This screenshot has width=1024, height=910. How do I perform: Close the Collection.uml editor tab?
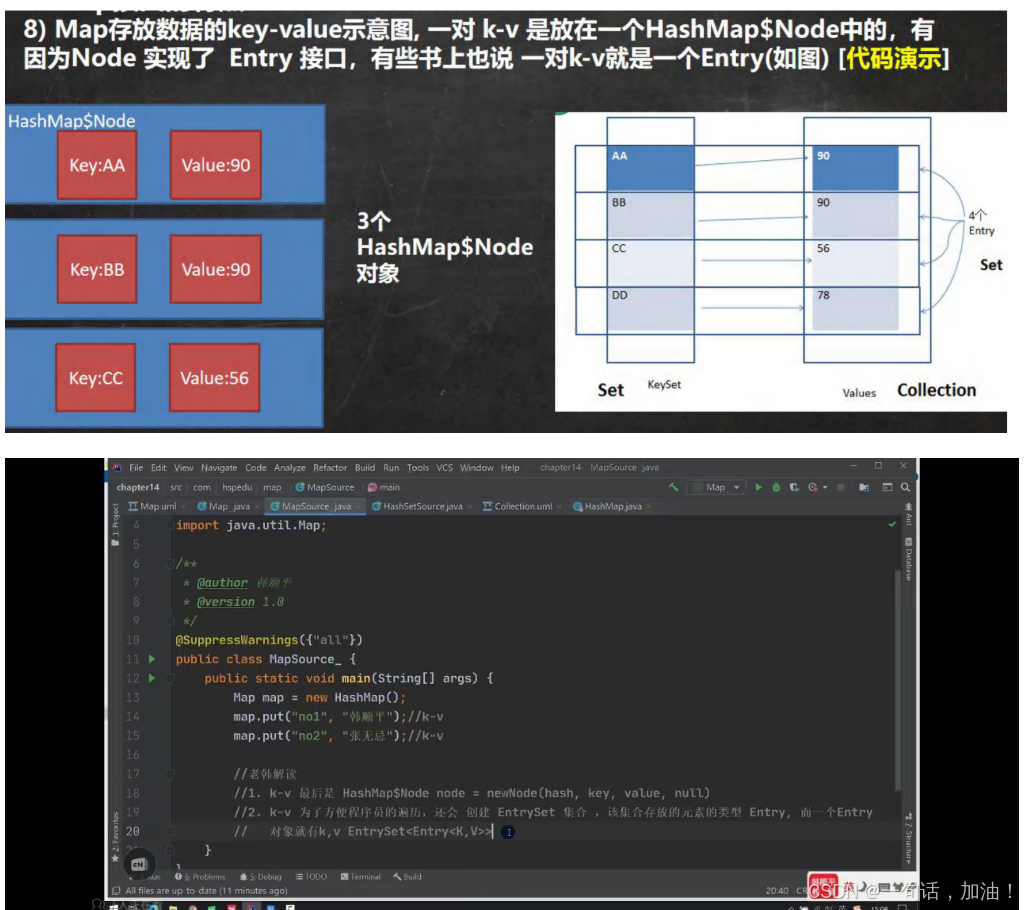tap(560, 507)
